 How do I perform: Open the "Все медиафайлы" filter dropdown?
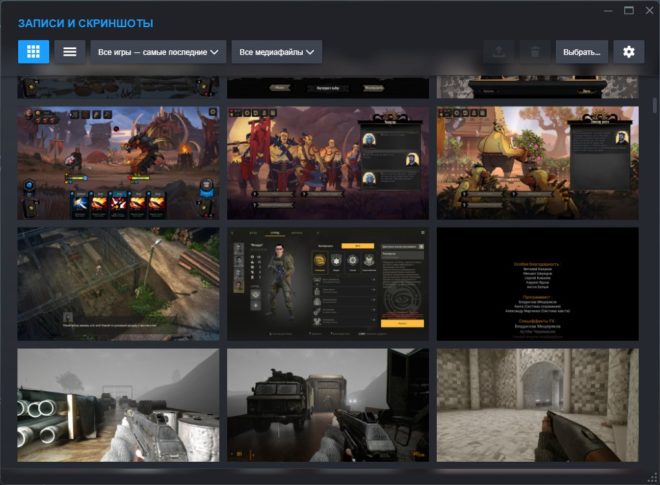277,52
